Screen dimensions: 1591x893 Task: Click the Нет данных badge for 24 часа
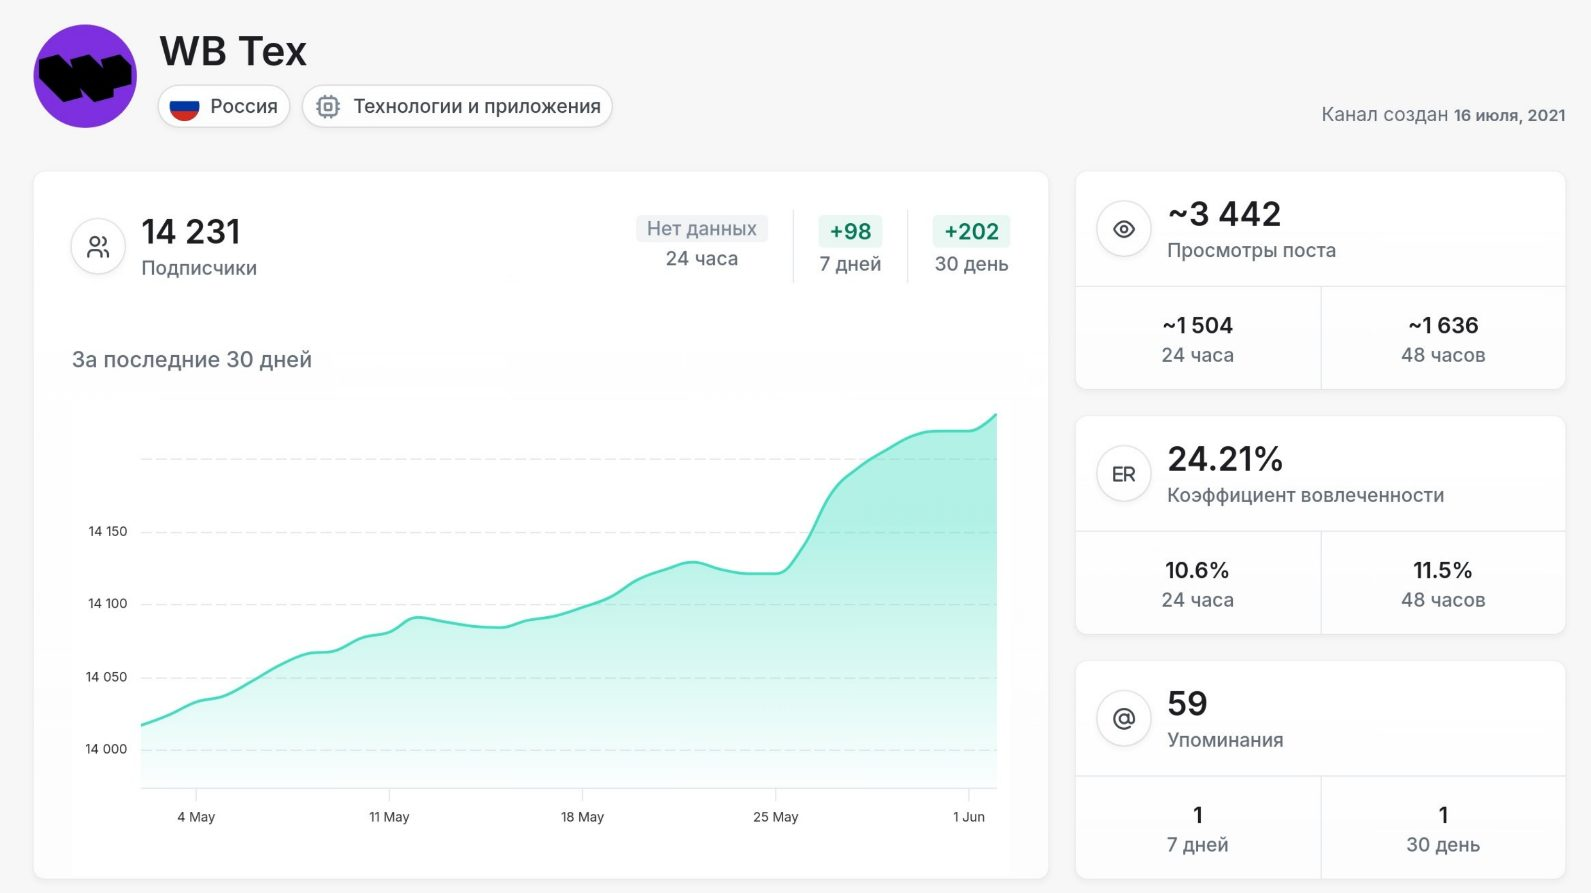(x=702, y=229)
